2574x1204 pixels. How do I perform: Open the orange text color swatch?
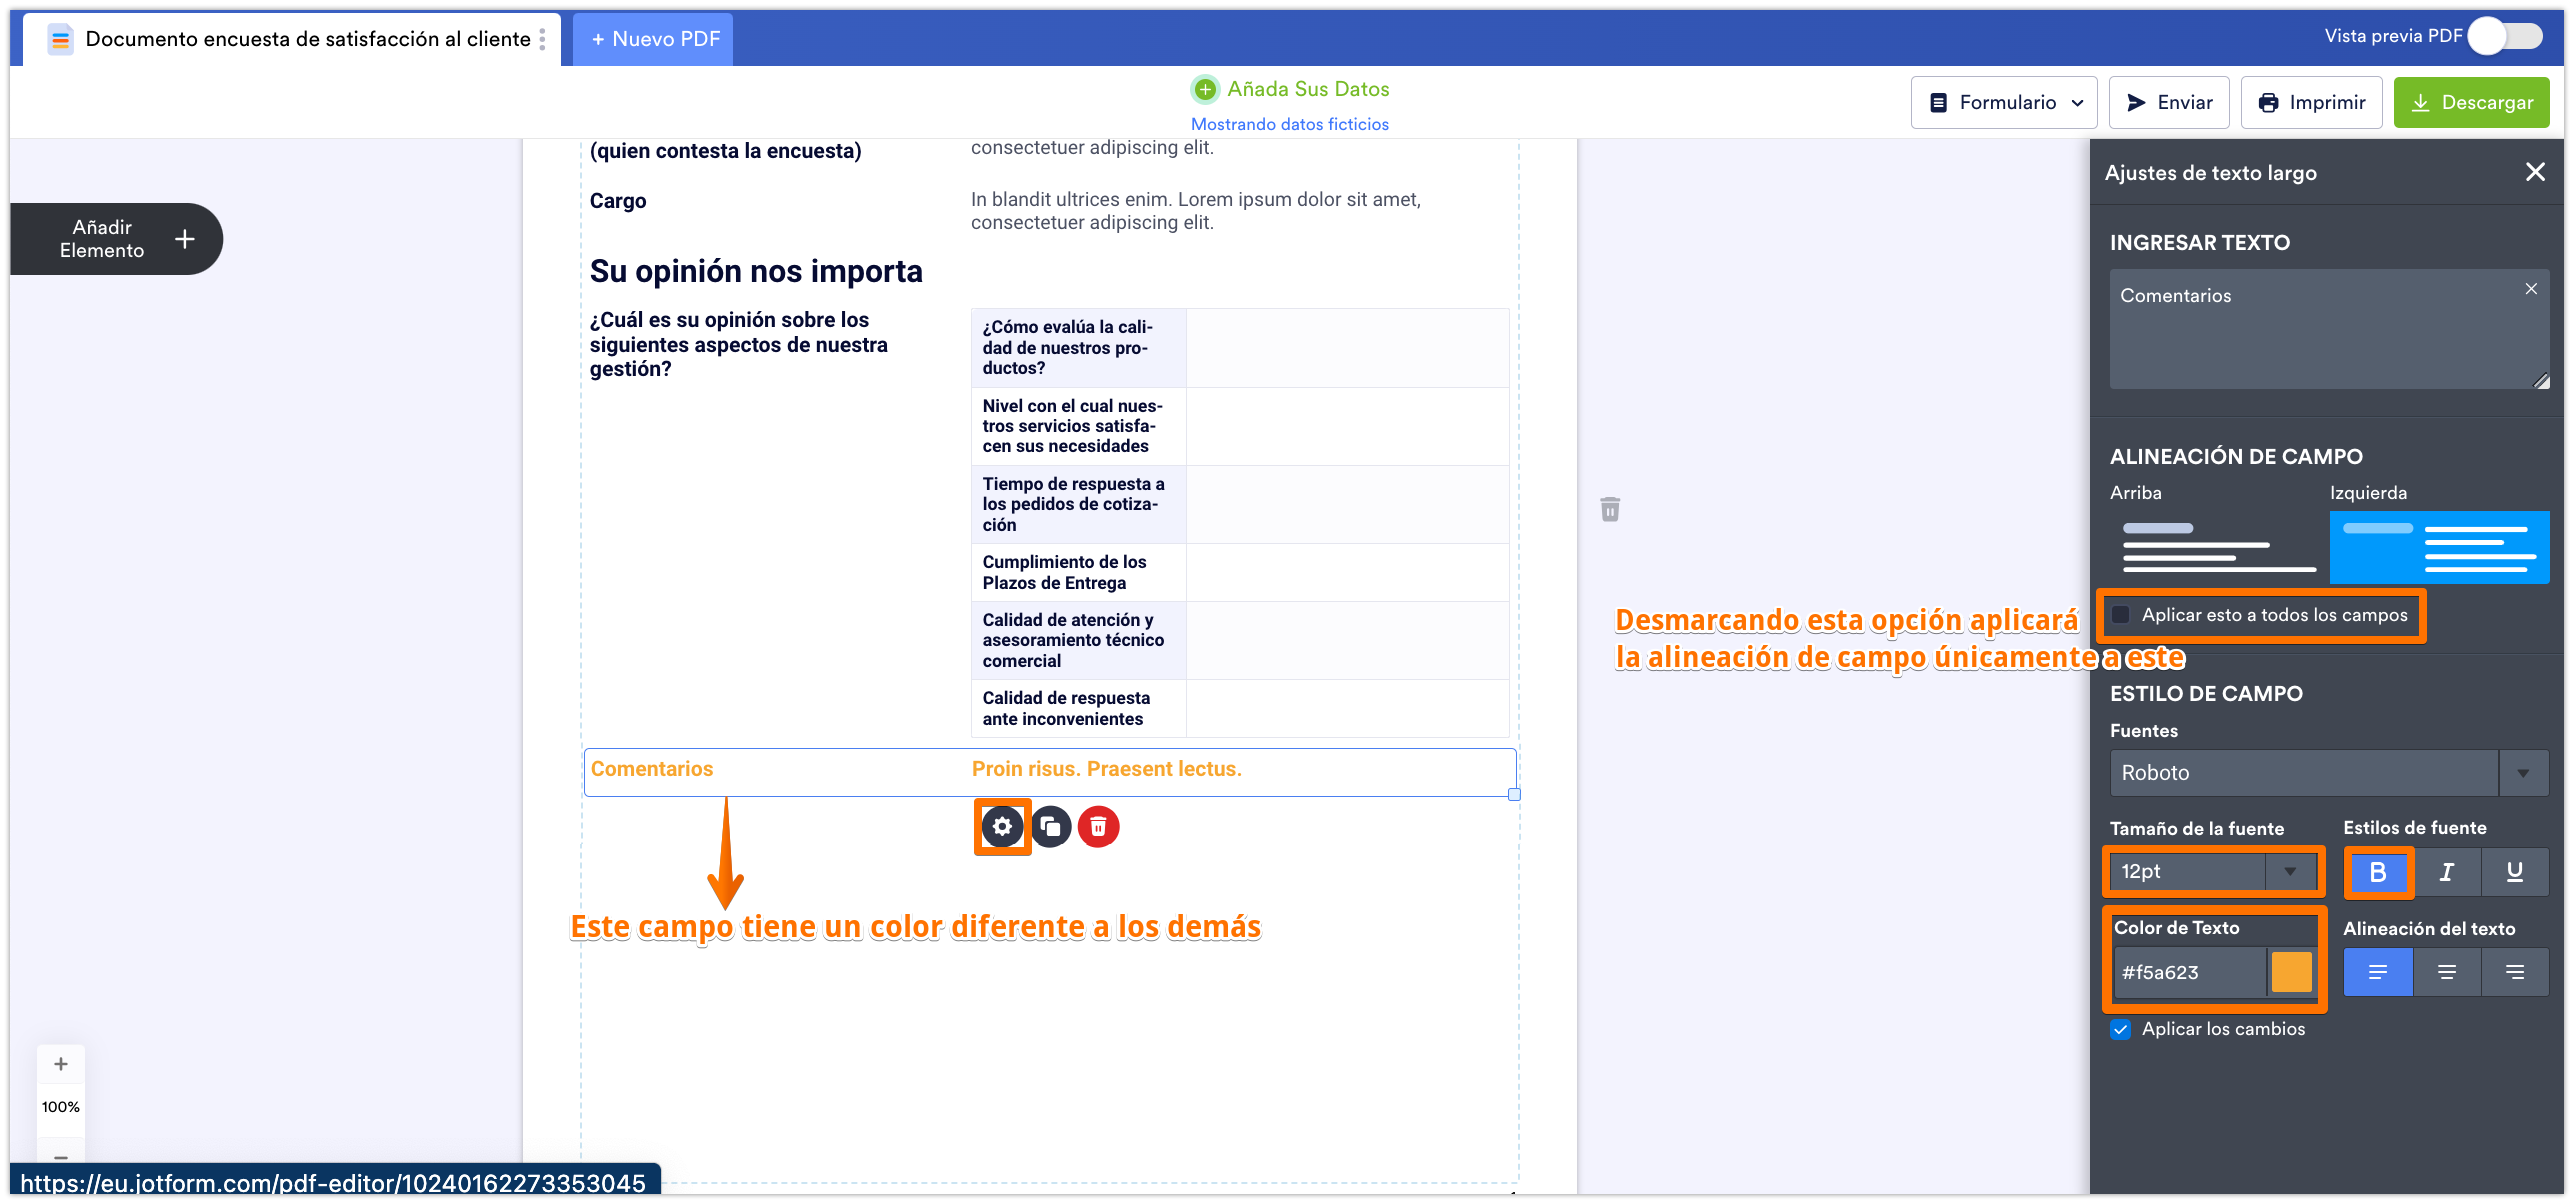pos(2291,972)
